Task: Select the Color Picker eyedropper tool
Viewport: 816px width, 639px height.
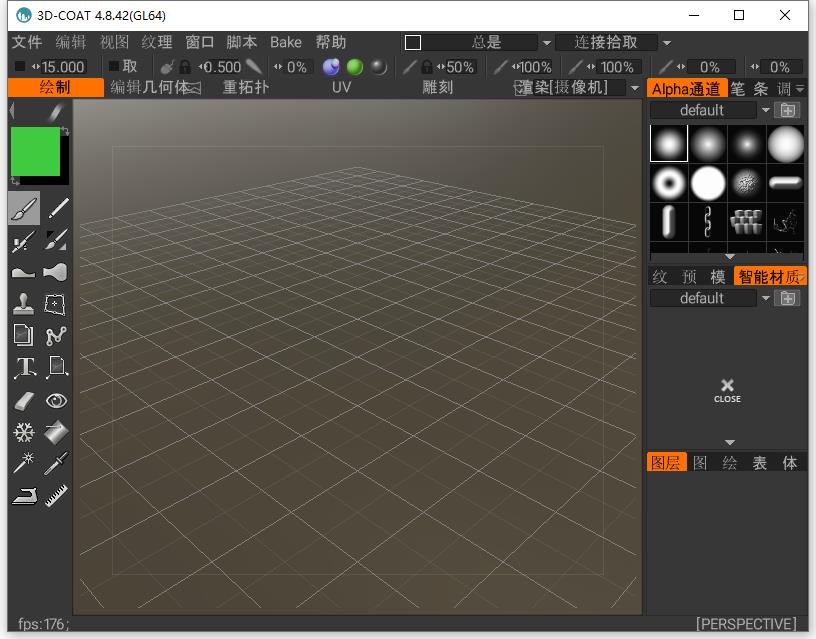Action: (x=57, y=463)
